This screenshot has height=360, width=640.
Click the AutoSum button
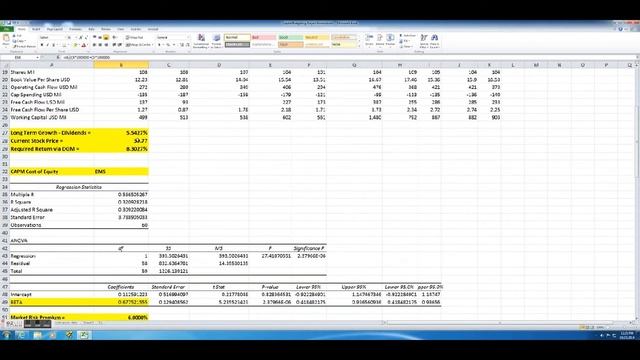click(407, 36)
